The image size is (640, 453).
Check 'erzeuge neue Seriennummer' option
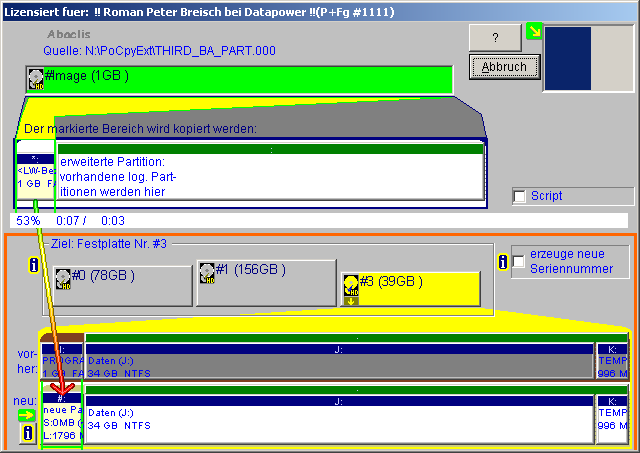pyautogui.click(x=519, y=261)
